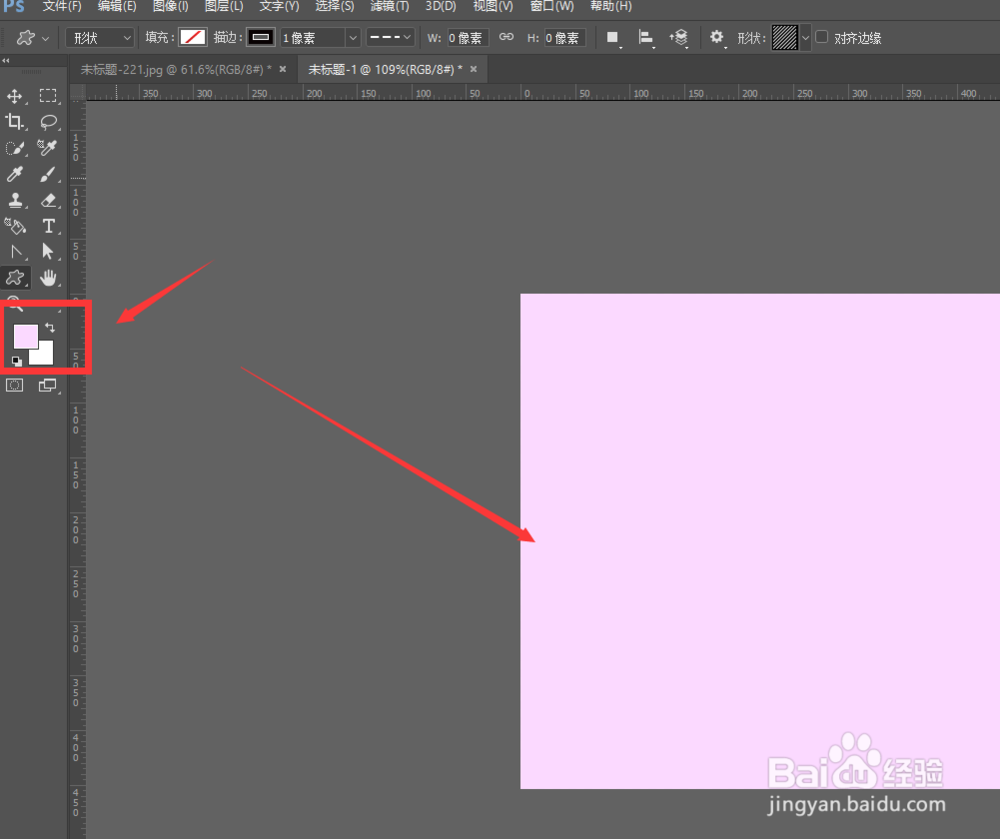Open the 滤镜(T) menu

tap(390, 6)
